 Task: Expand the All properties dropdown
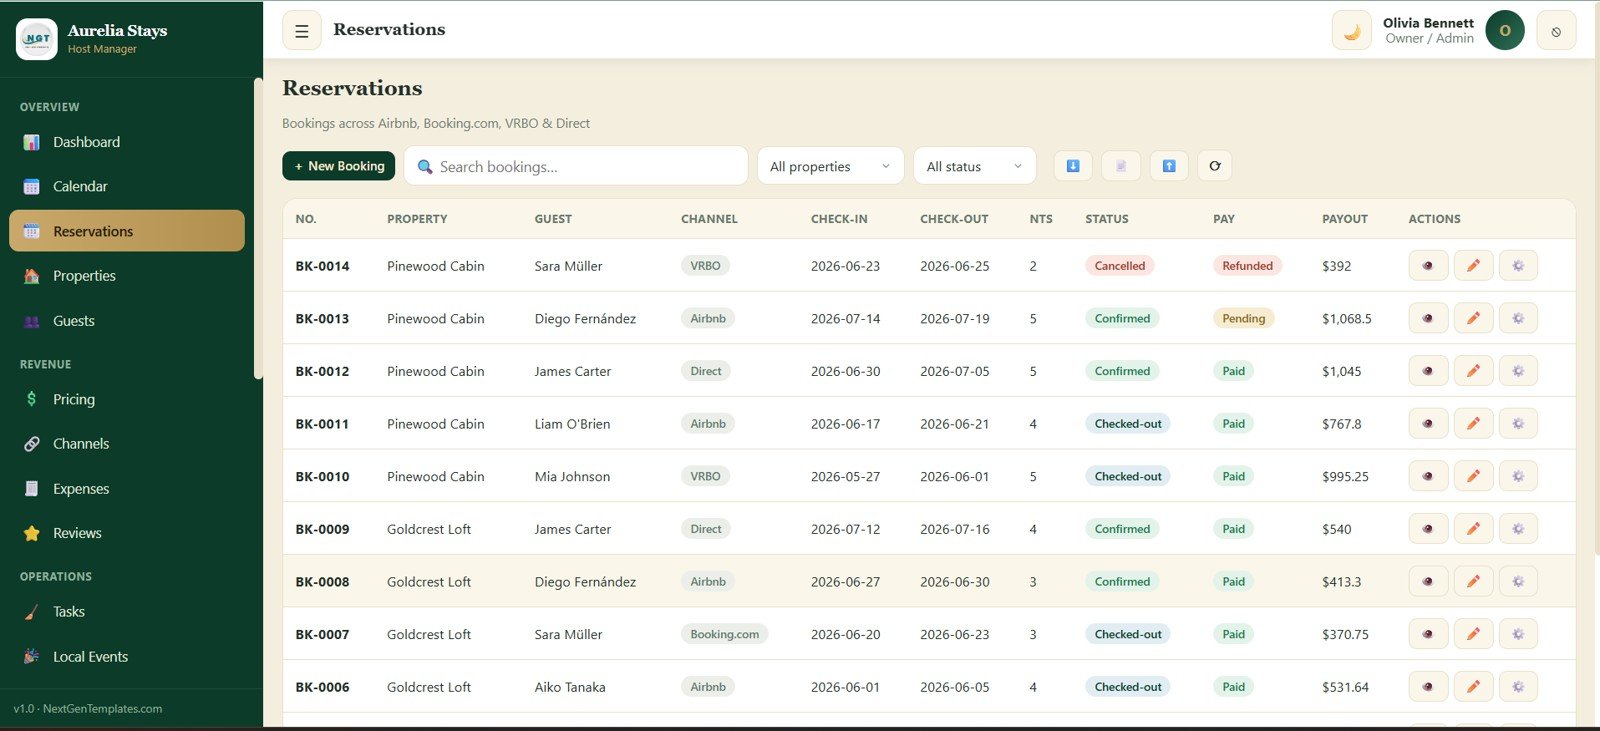[x=830, y=166]
